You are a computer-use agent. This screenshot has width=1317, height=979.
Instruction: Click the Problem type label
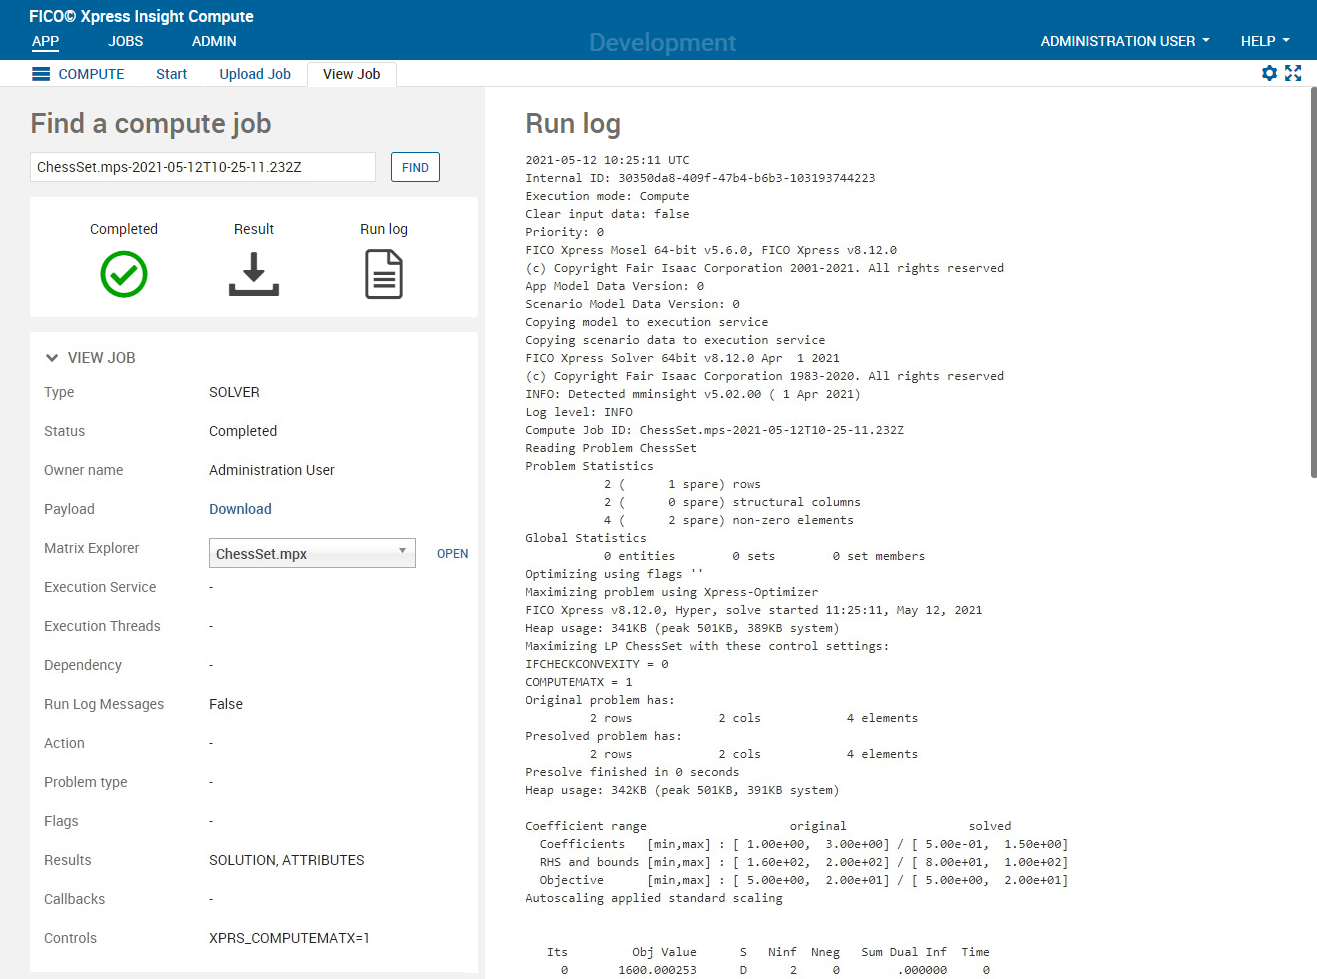pyautogui.click(x=86, y=782)
